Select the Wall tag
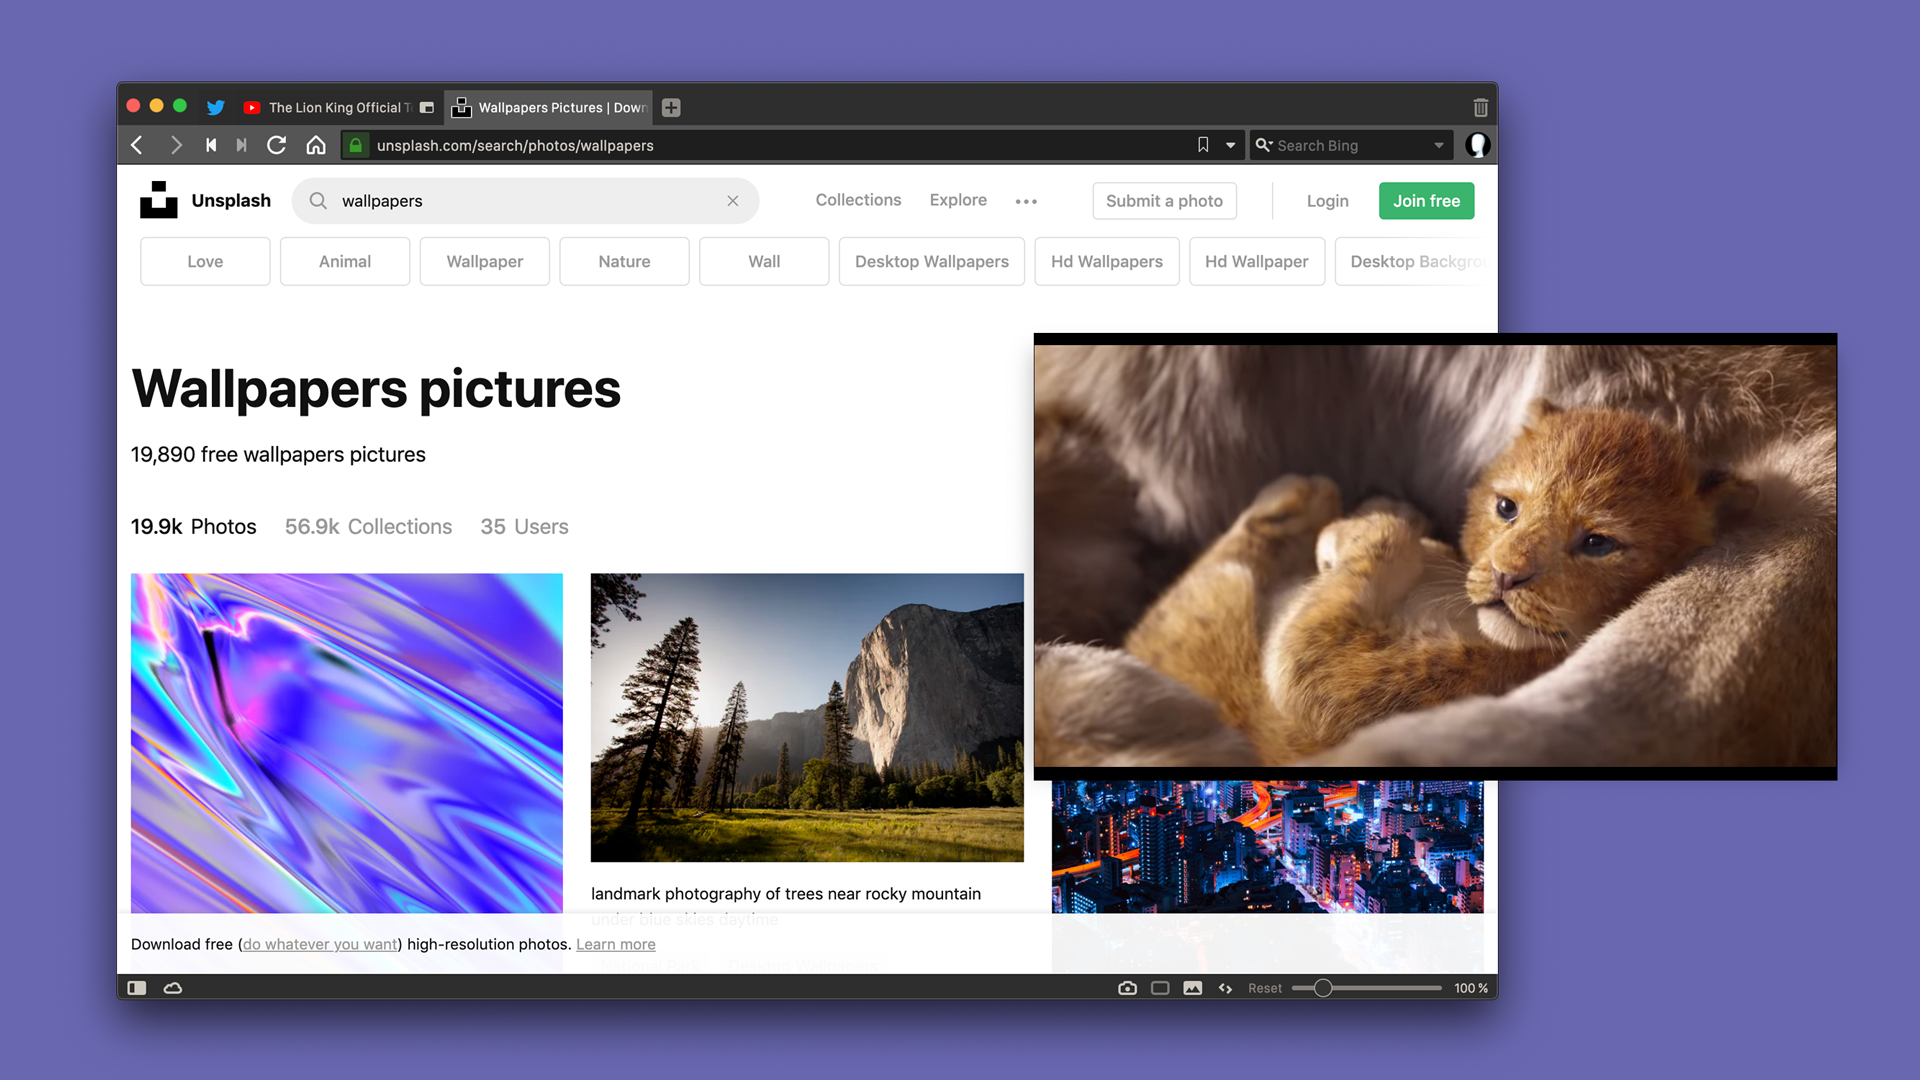The height and width of the screenshot is (1080, 1920). pos(764,261)
